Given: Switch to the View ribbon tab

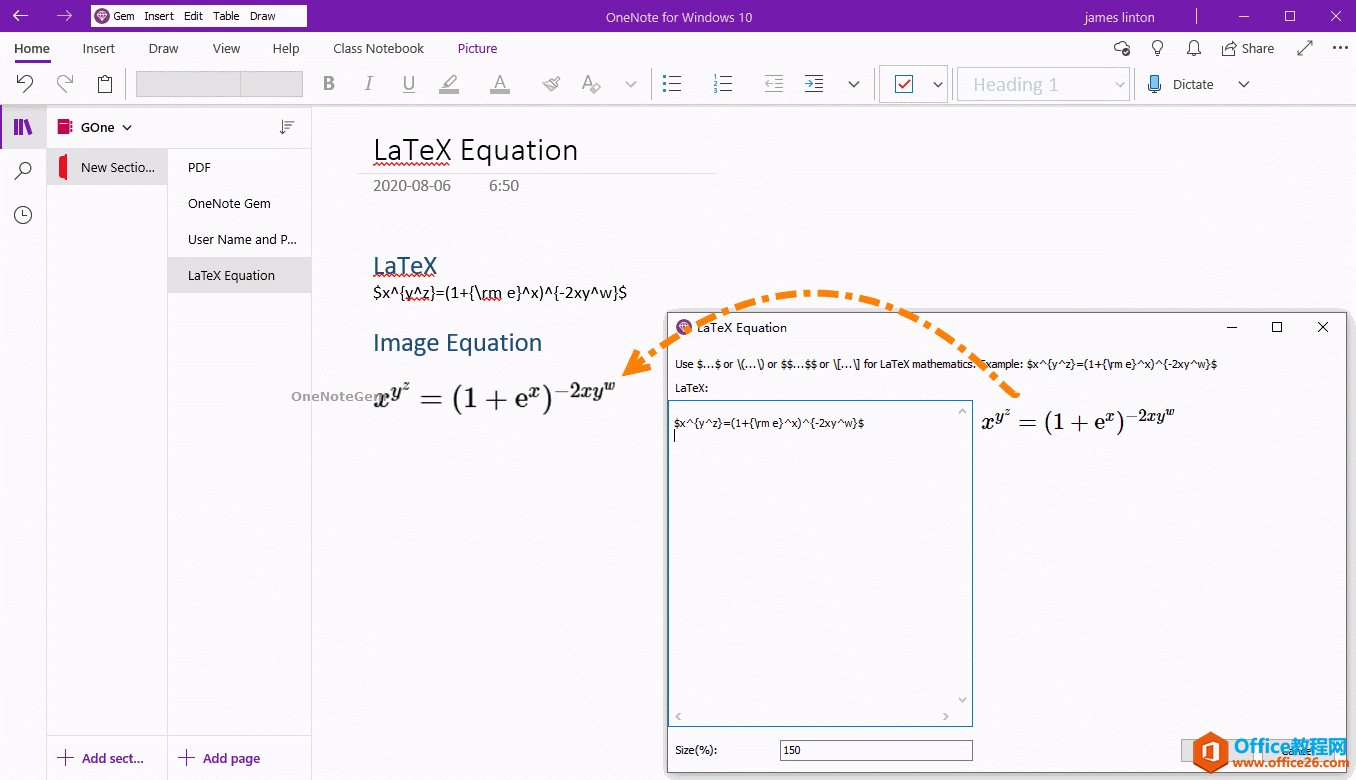Looking at the screenshot, I should [x=227, y=48].
